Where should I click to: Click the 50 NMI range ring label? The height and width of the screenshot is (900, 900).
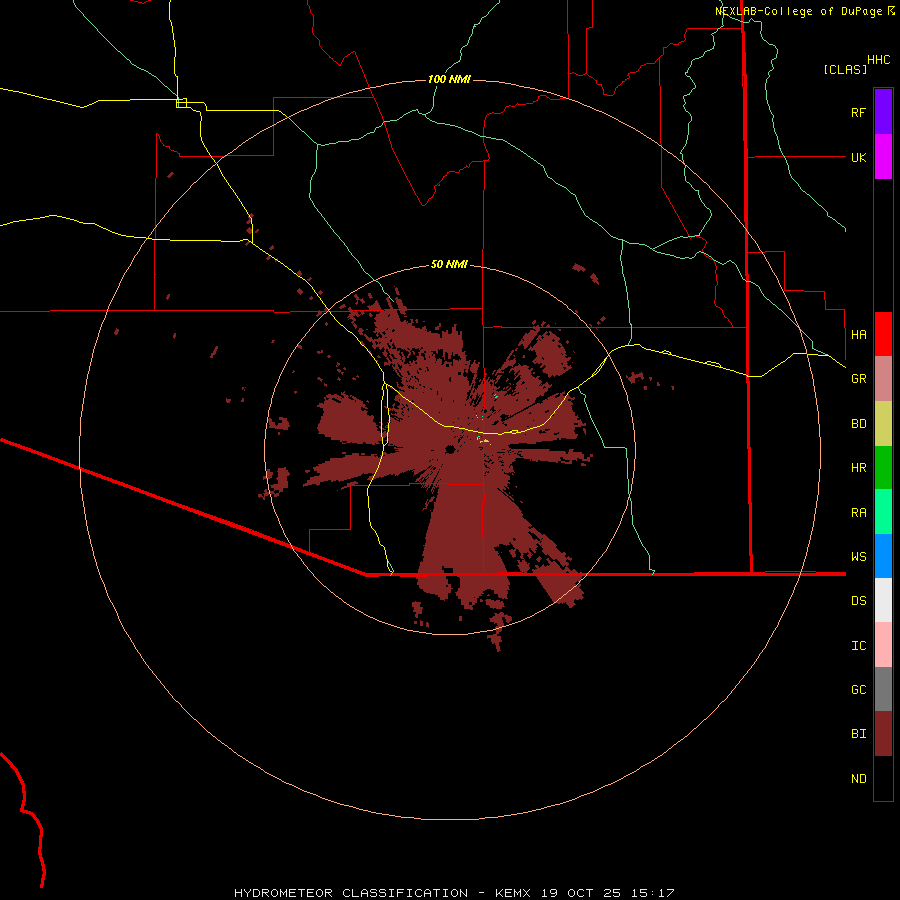(449, 264)
